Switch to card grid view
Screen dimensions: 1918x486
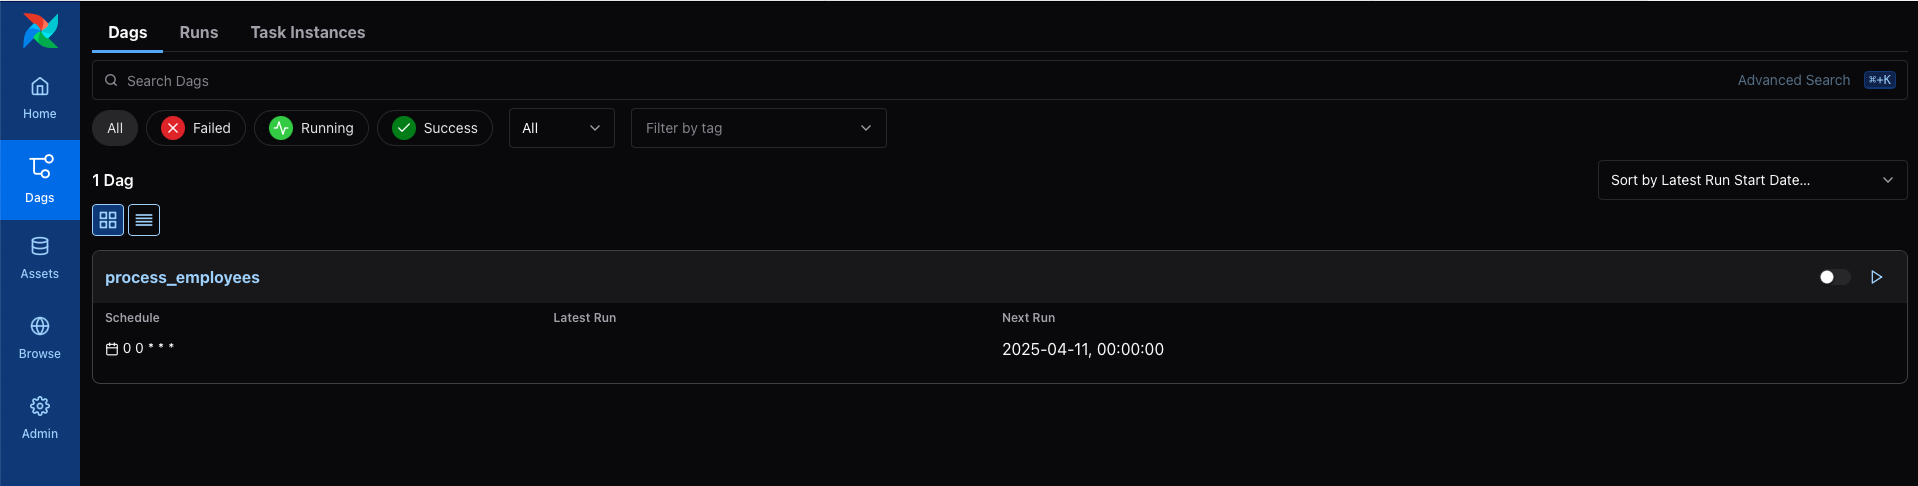[x=108, y=220]
